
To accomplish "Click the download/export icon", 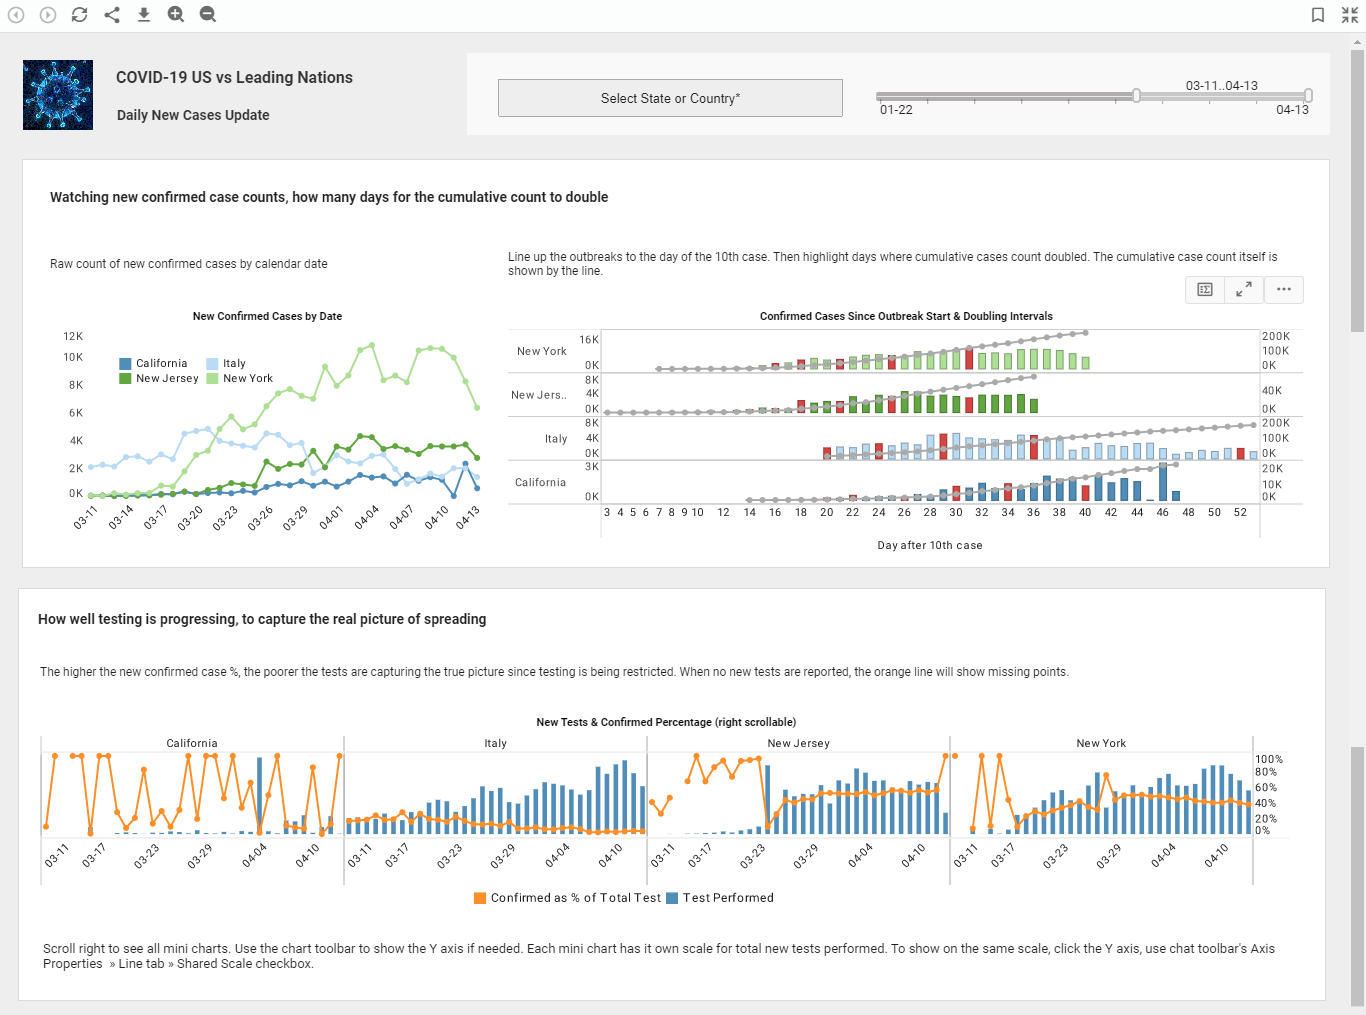I will click(x=144, y=15).
